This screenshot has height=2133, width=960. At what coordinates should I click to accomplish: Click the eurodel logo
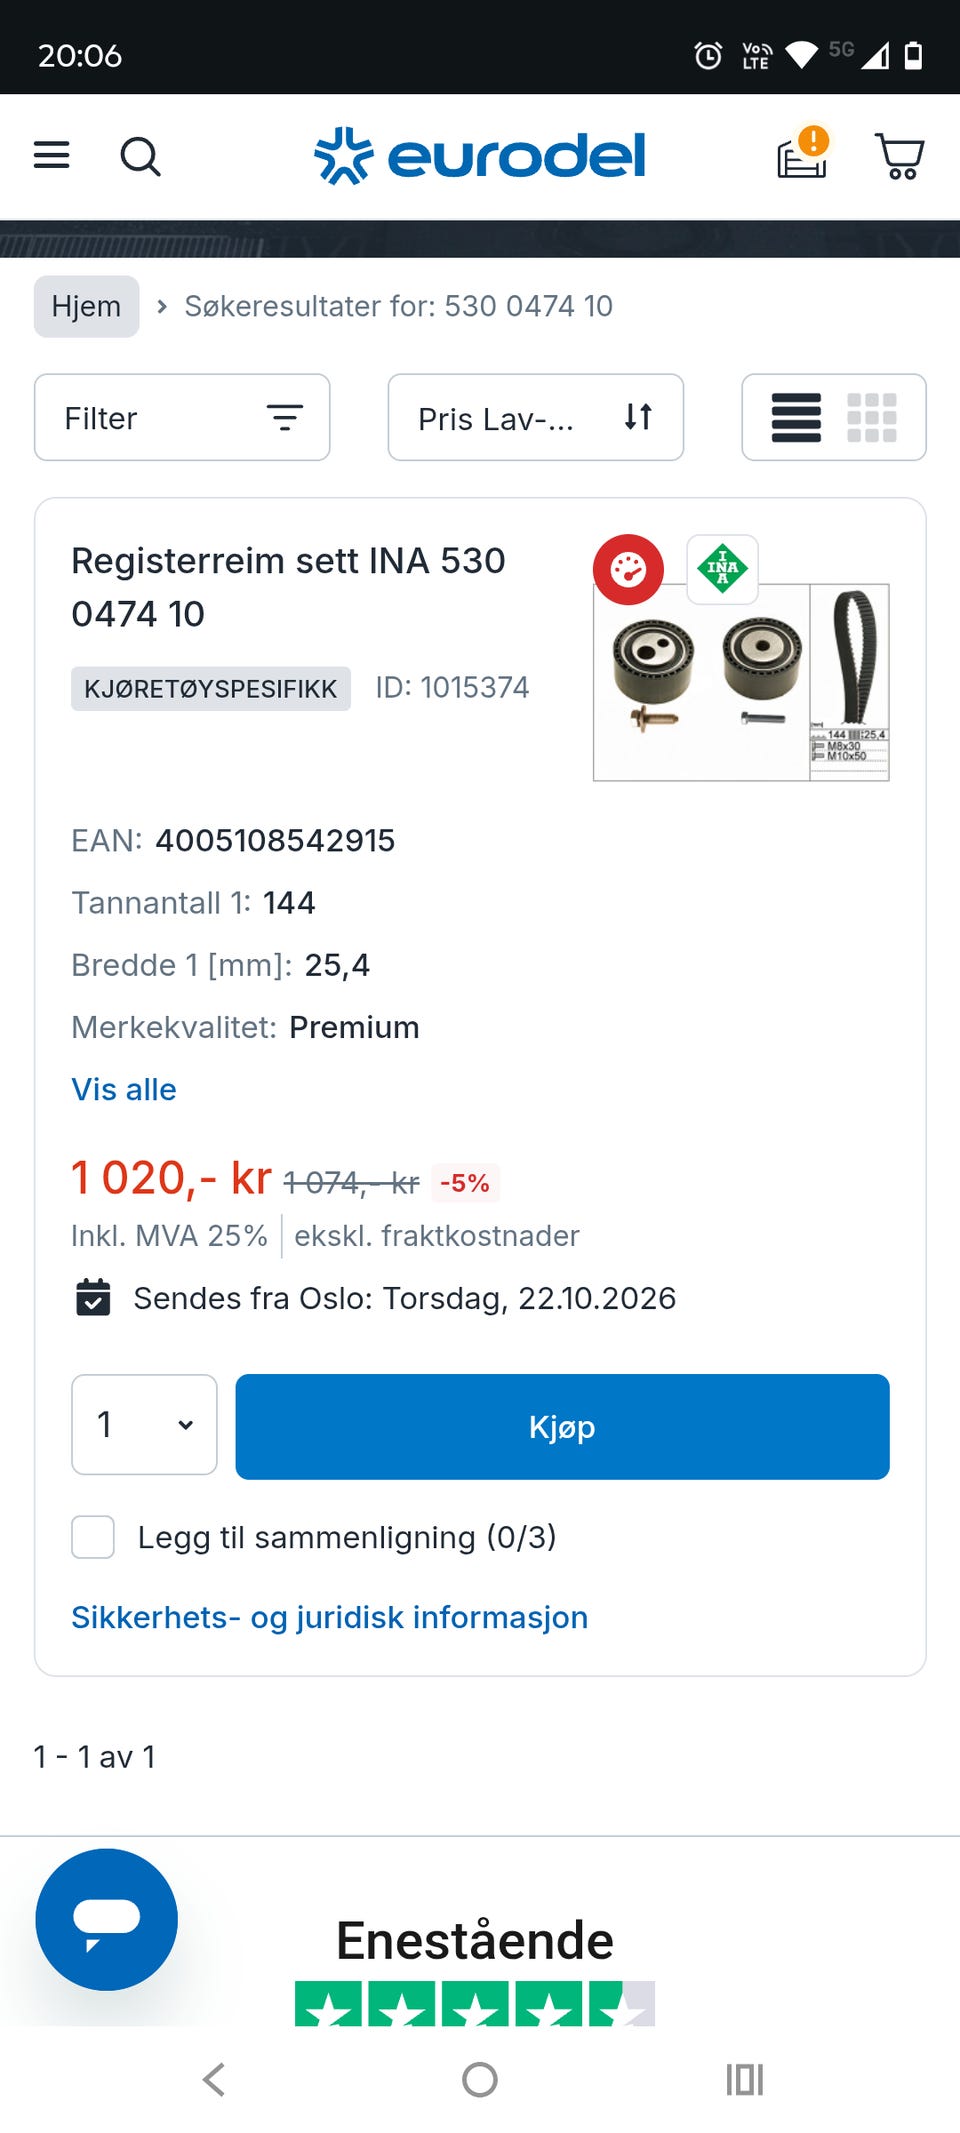coord(480,156)
